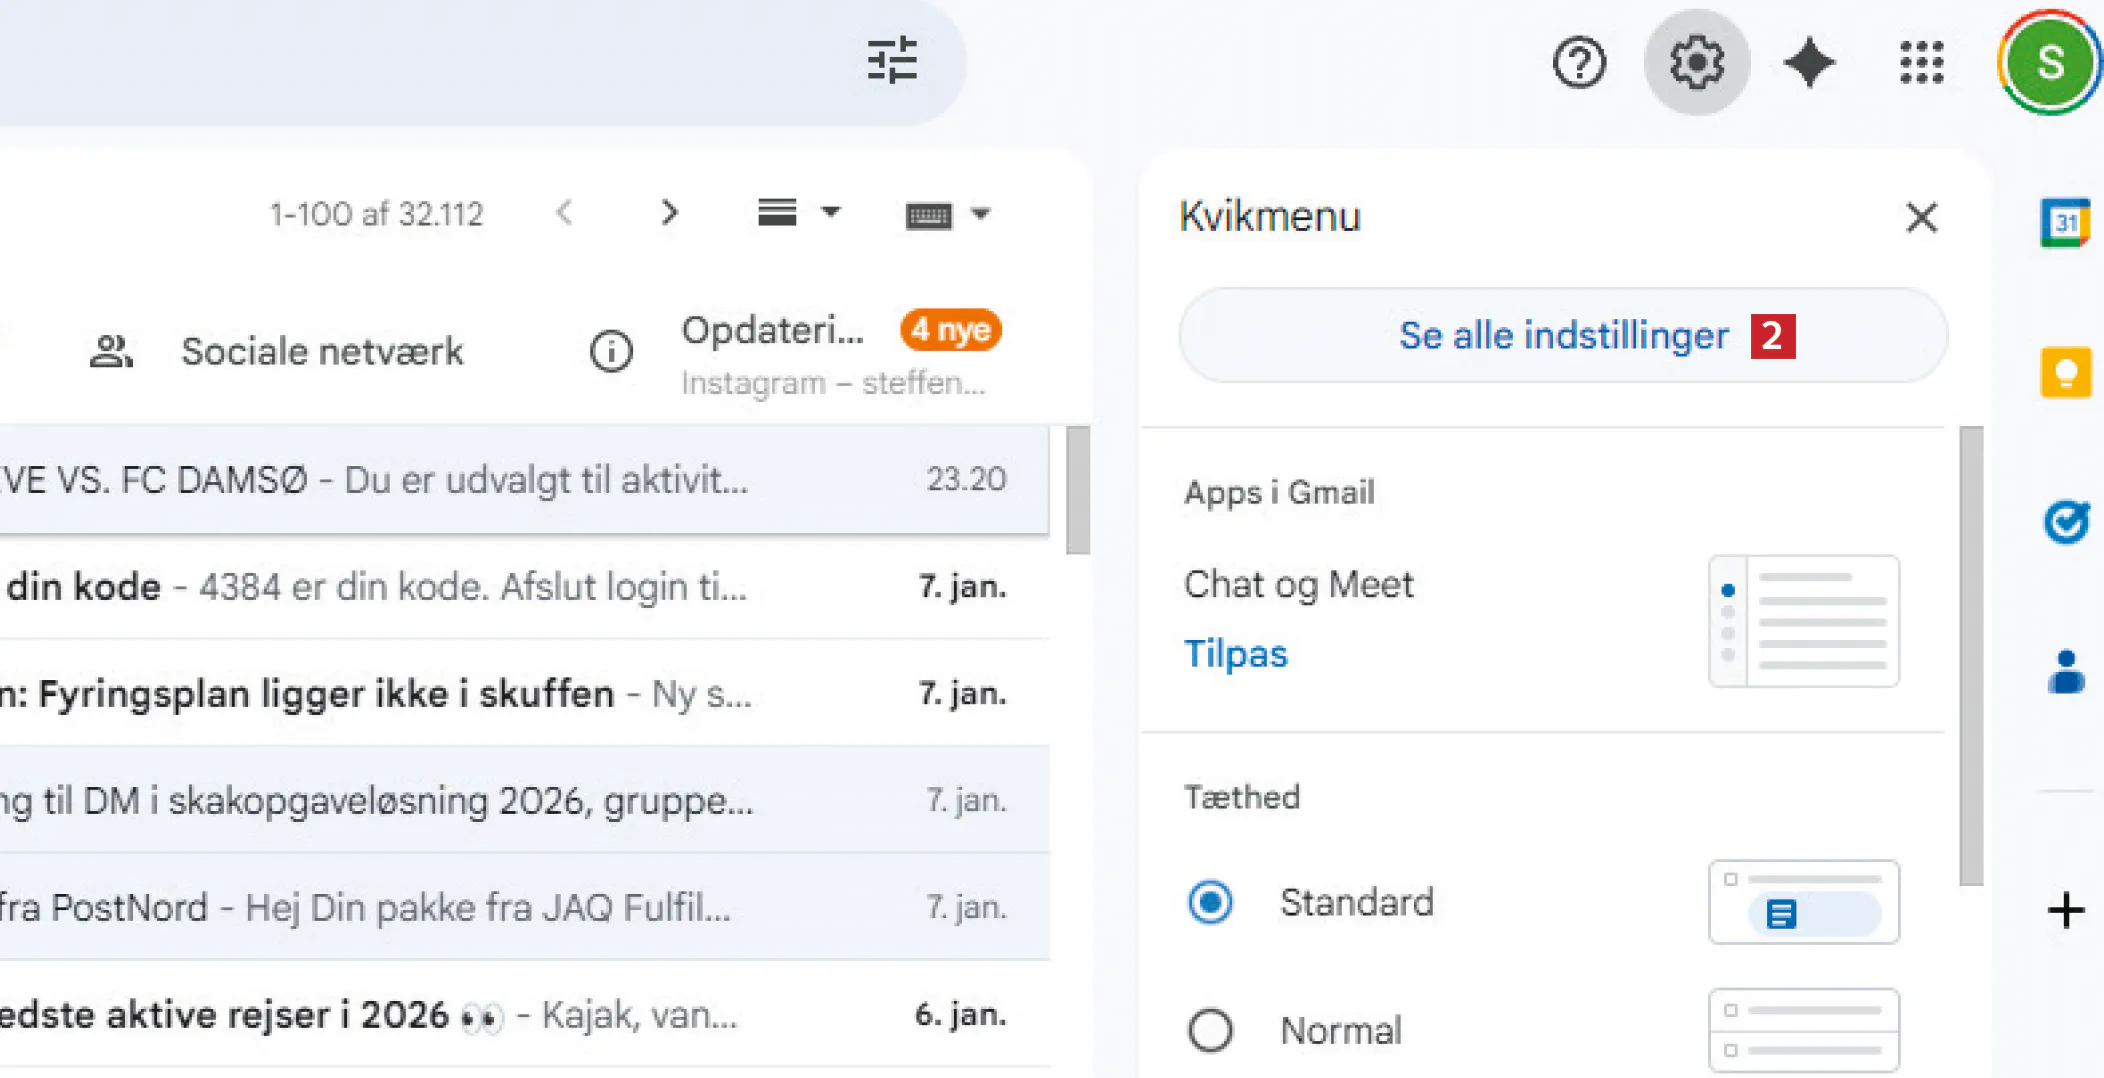
Task: Open the Google apps grid
Action: [x=1921, y=63]
